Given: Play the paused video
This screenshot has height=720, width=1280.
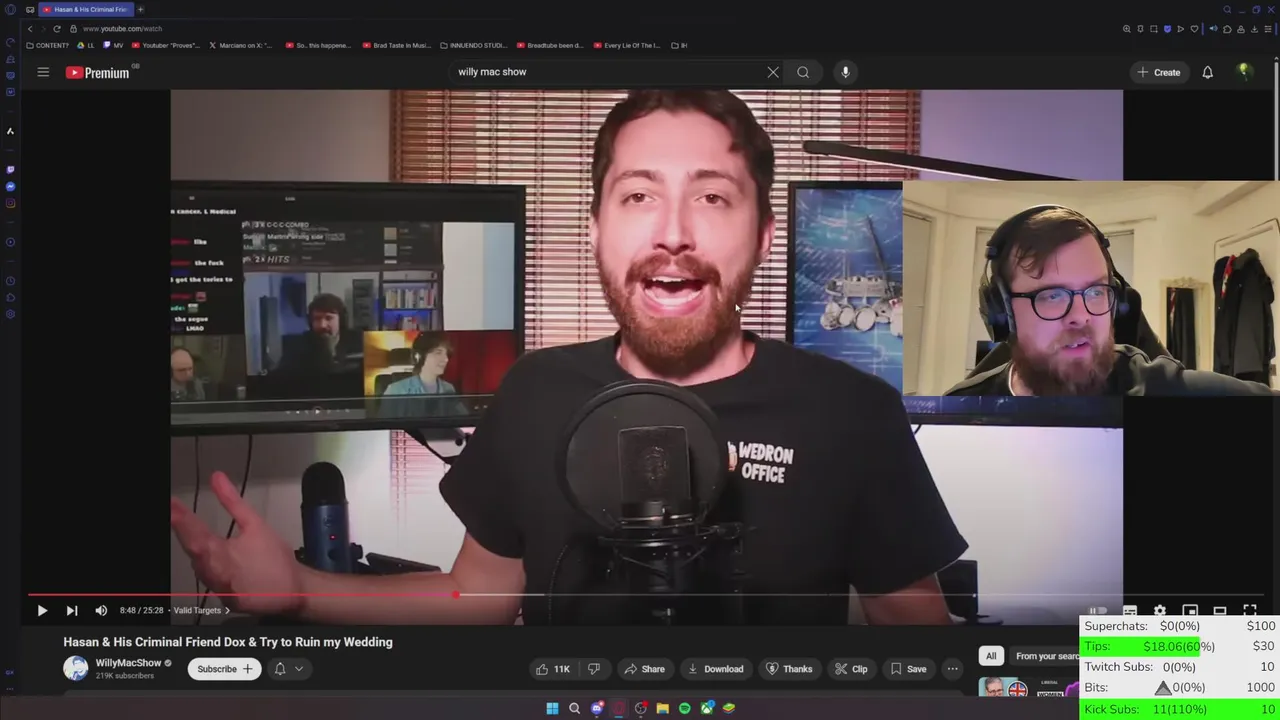Looking at the screenshot, I should click(42, 610).
